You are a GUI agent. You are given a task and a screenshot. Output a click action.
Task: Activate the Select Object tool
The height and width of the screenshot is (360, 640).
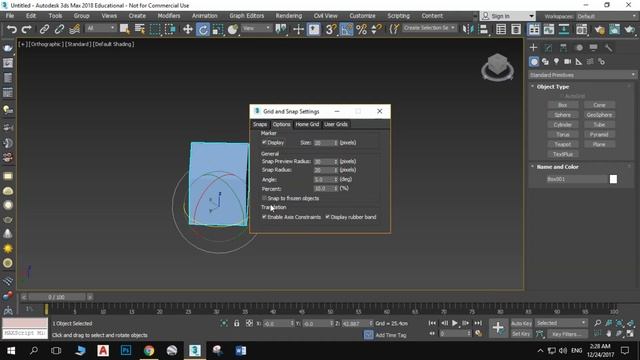124,29
